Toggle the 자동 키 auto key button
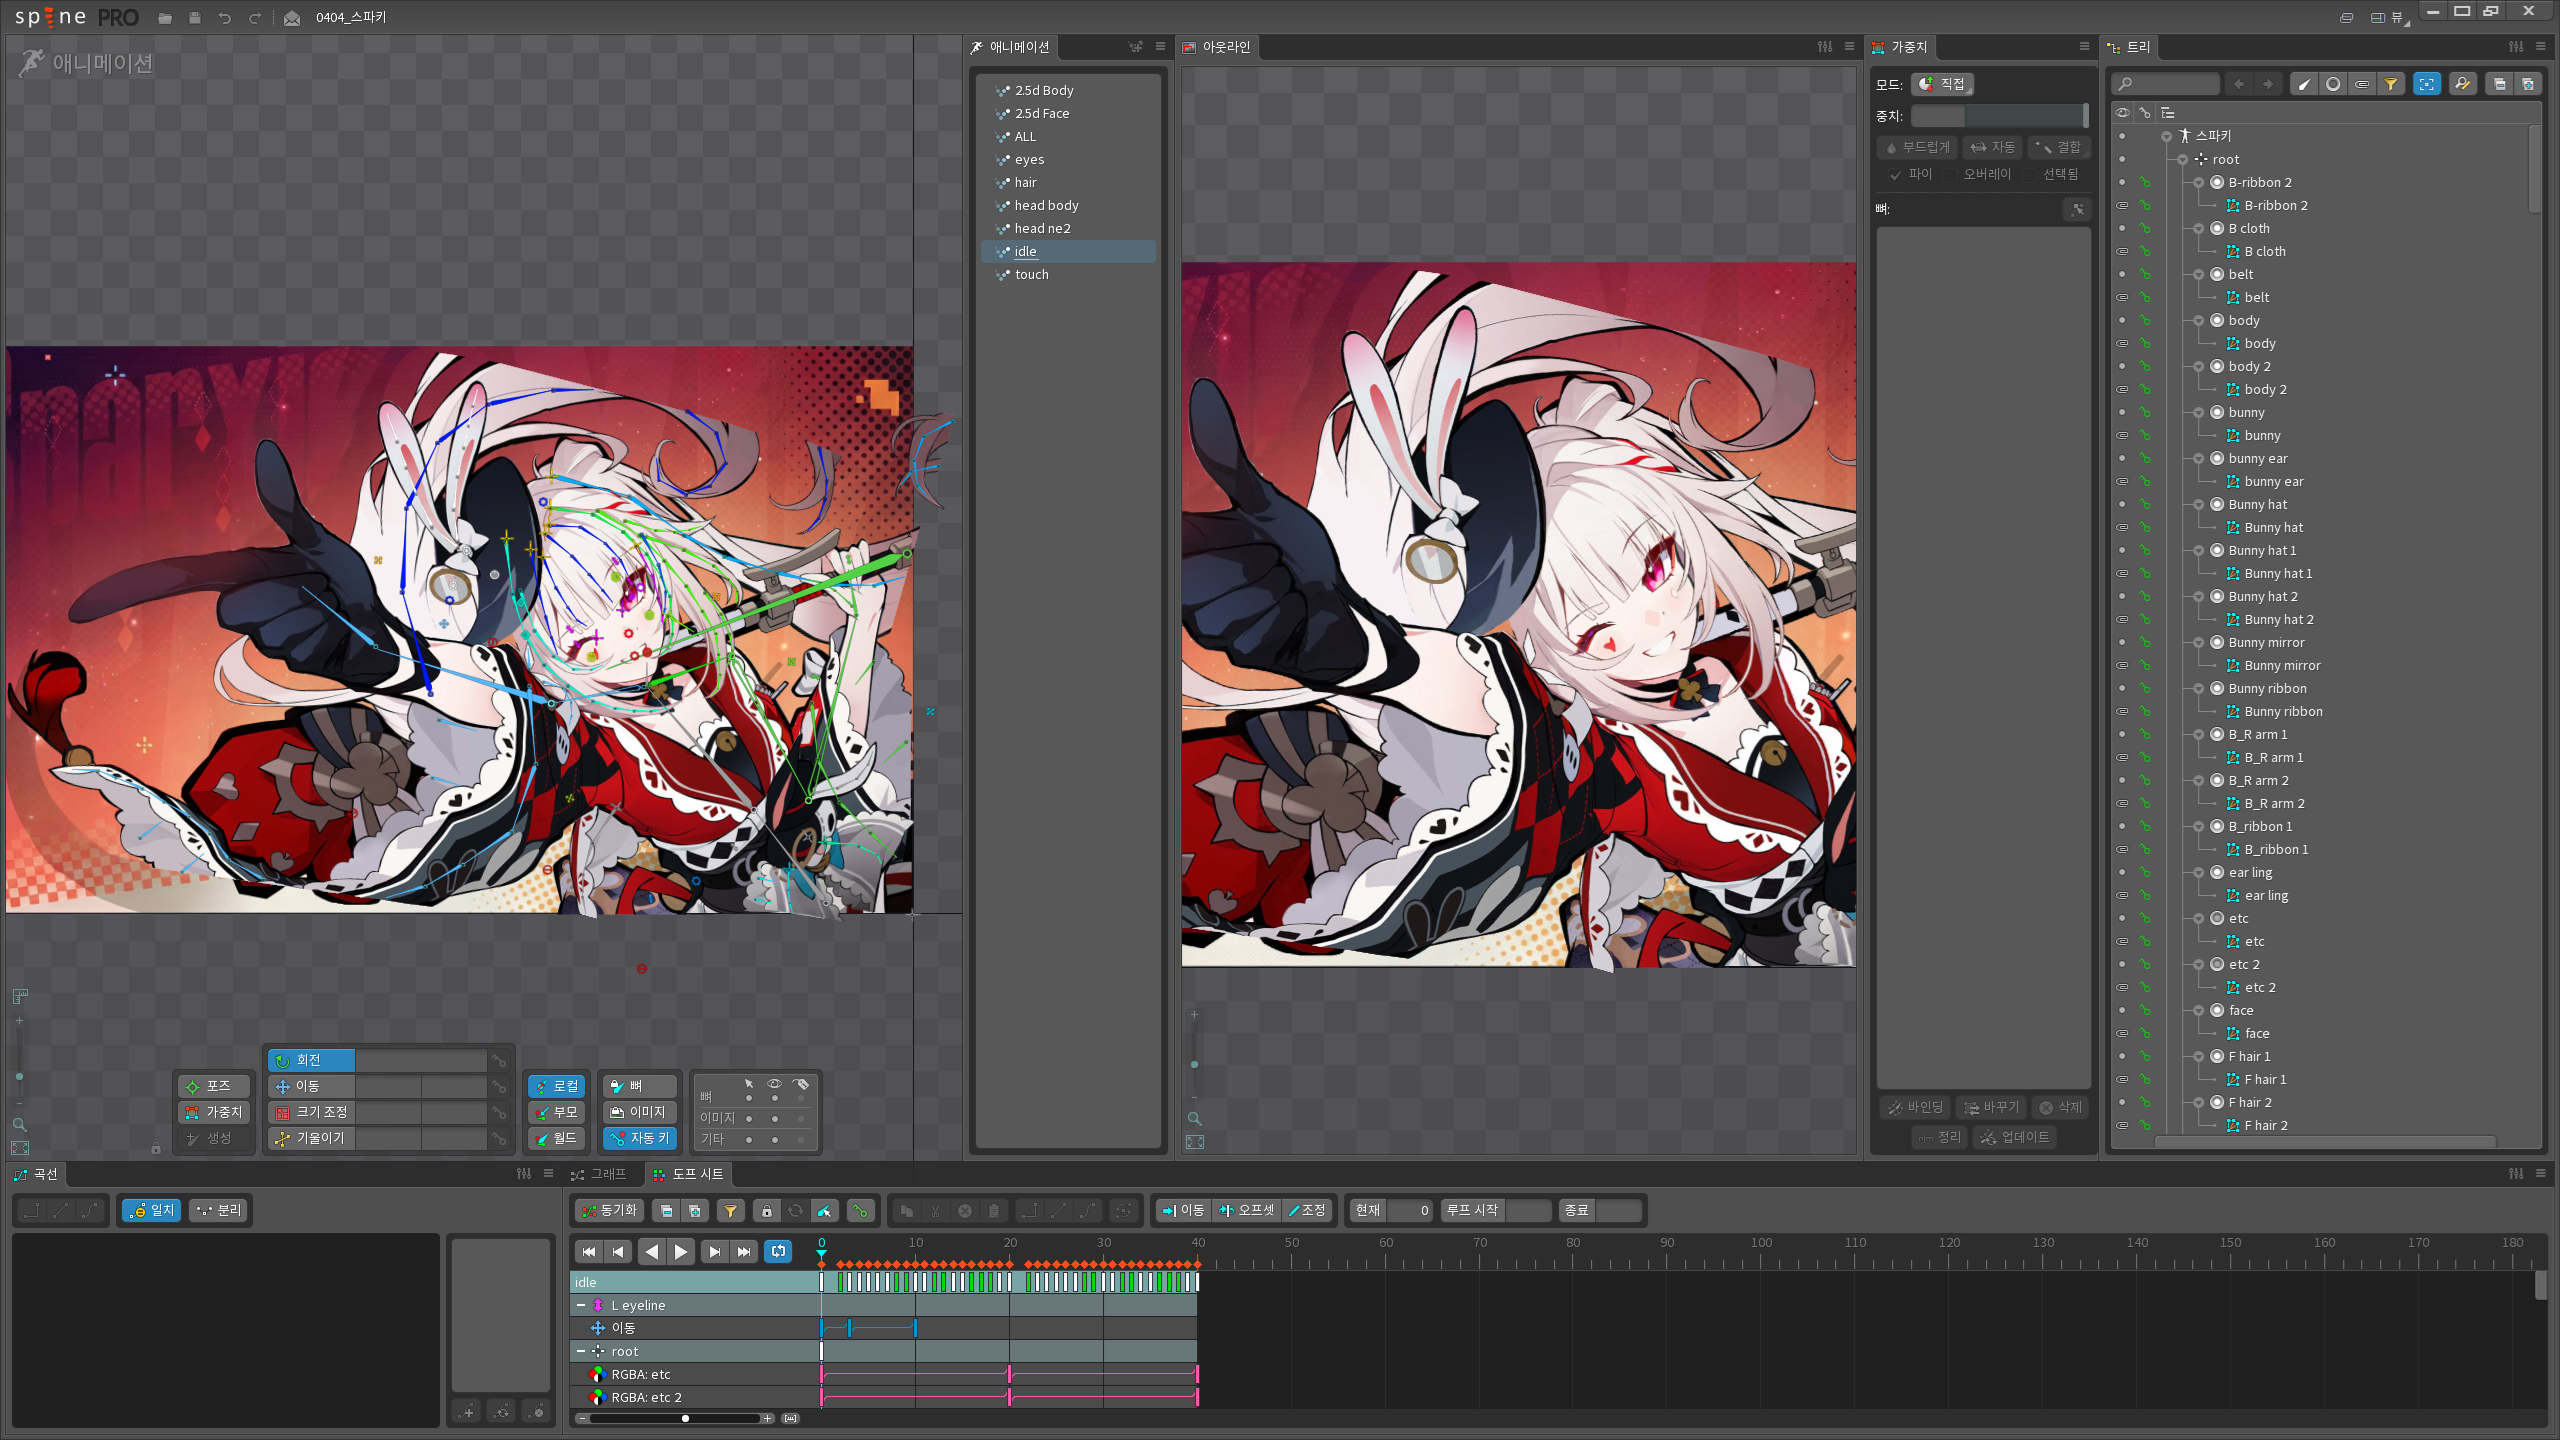 click(639, 1138)
